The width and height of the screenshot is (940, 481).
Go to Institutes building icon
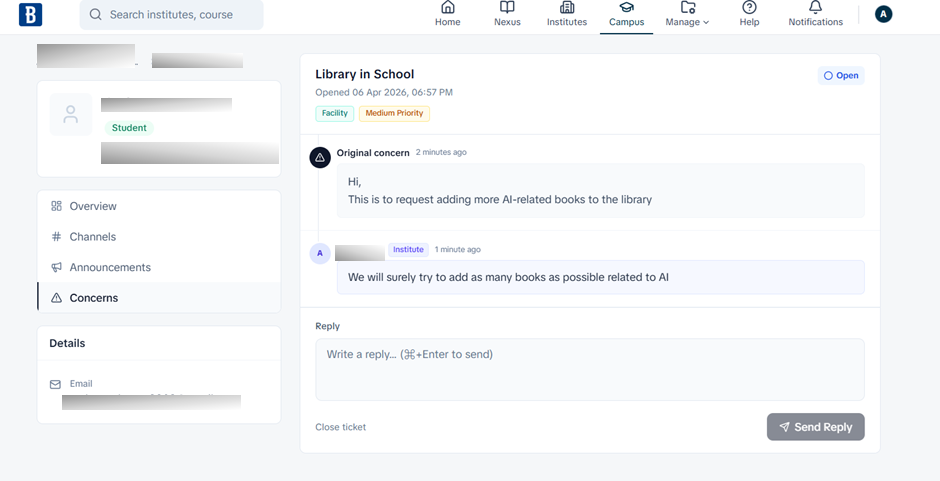(567, 8)
